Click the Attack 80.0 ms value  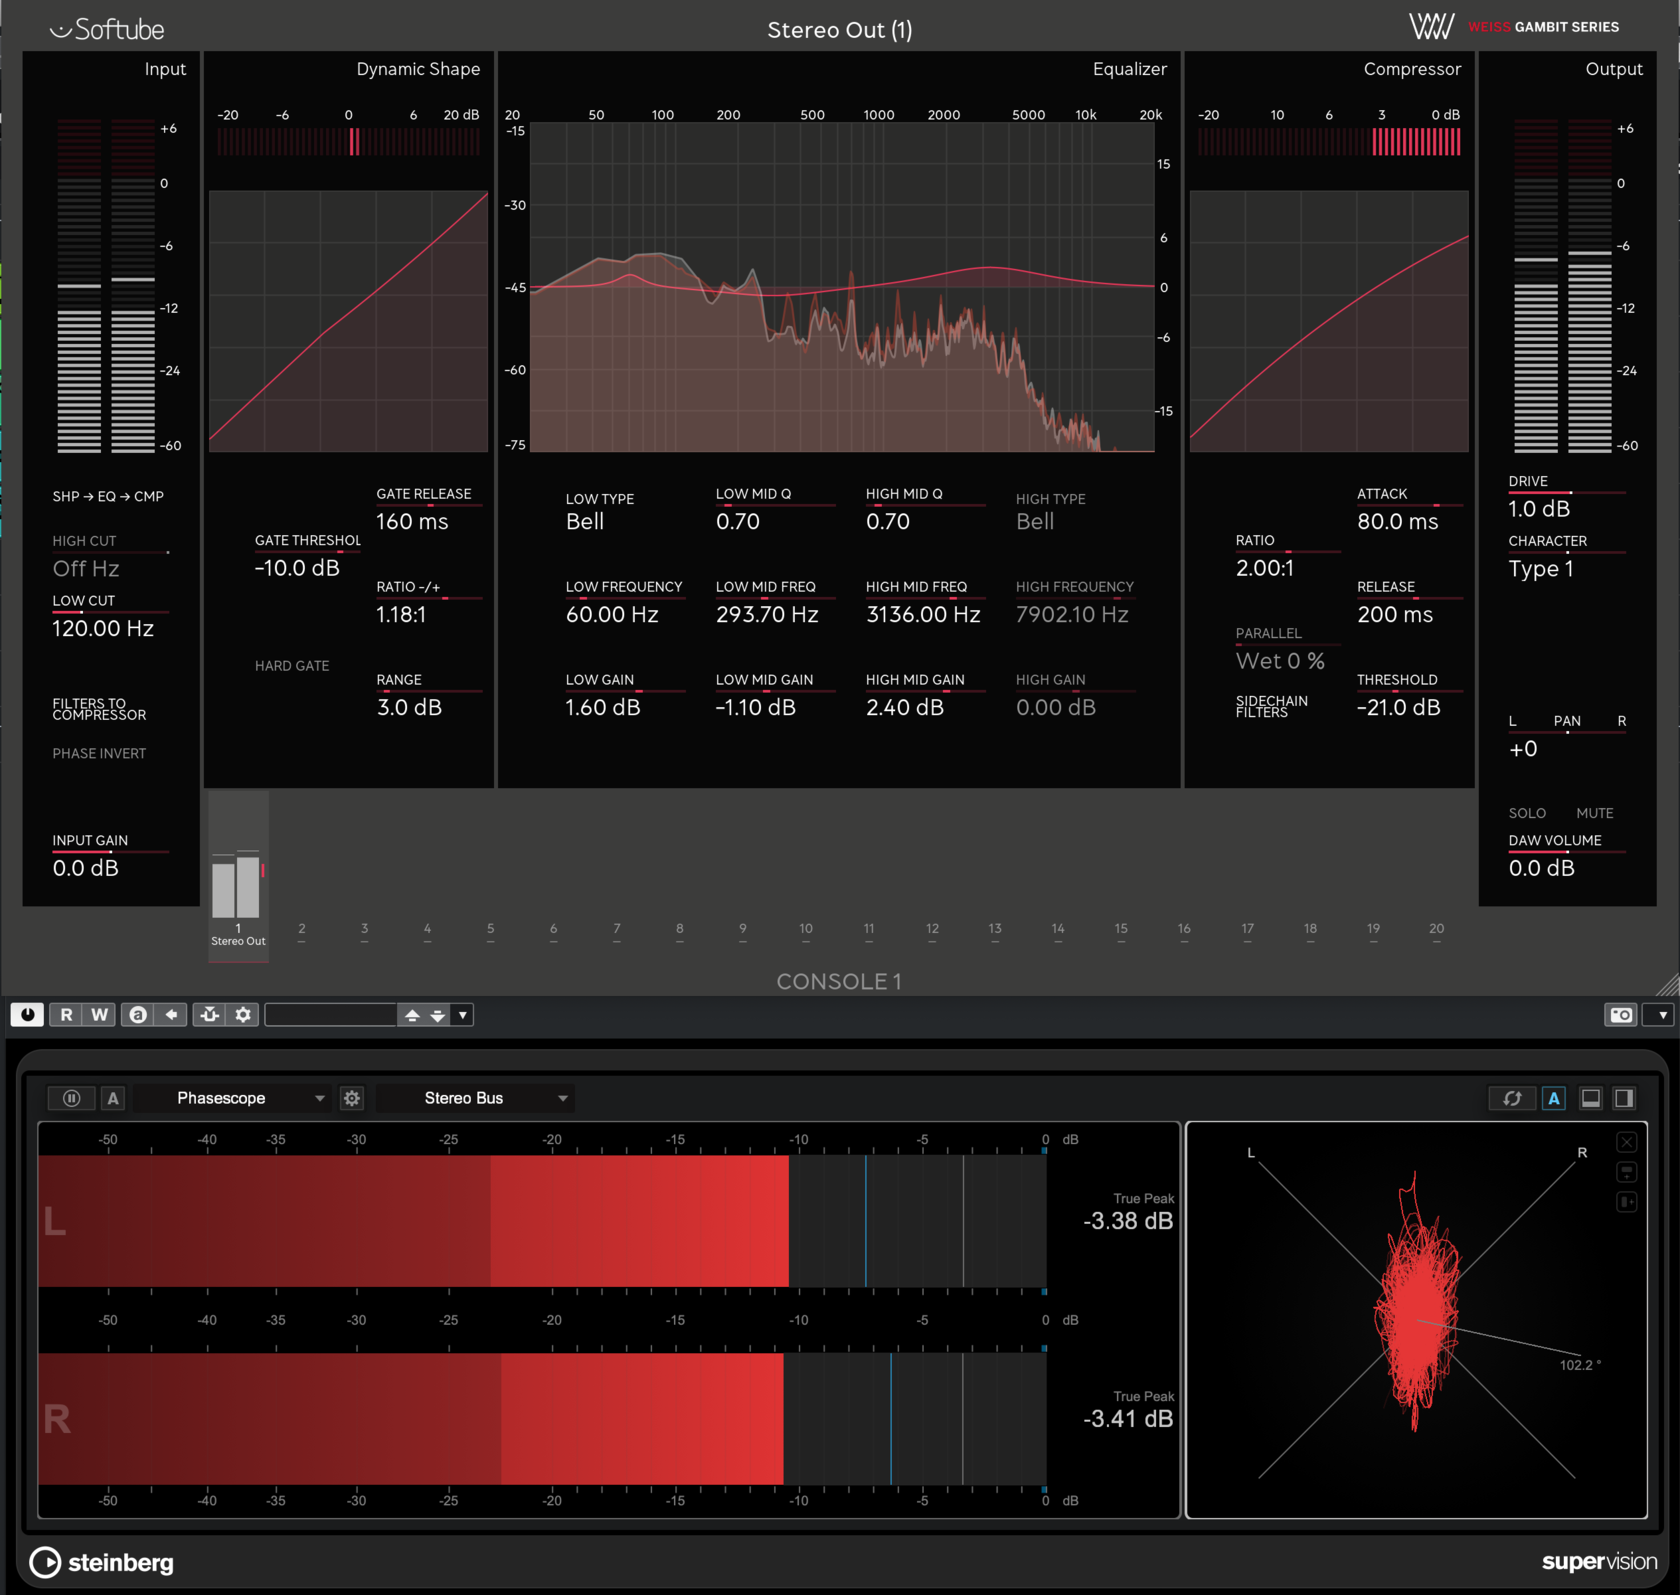coord(1398,522)
